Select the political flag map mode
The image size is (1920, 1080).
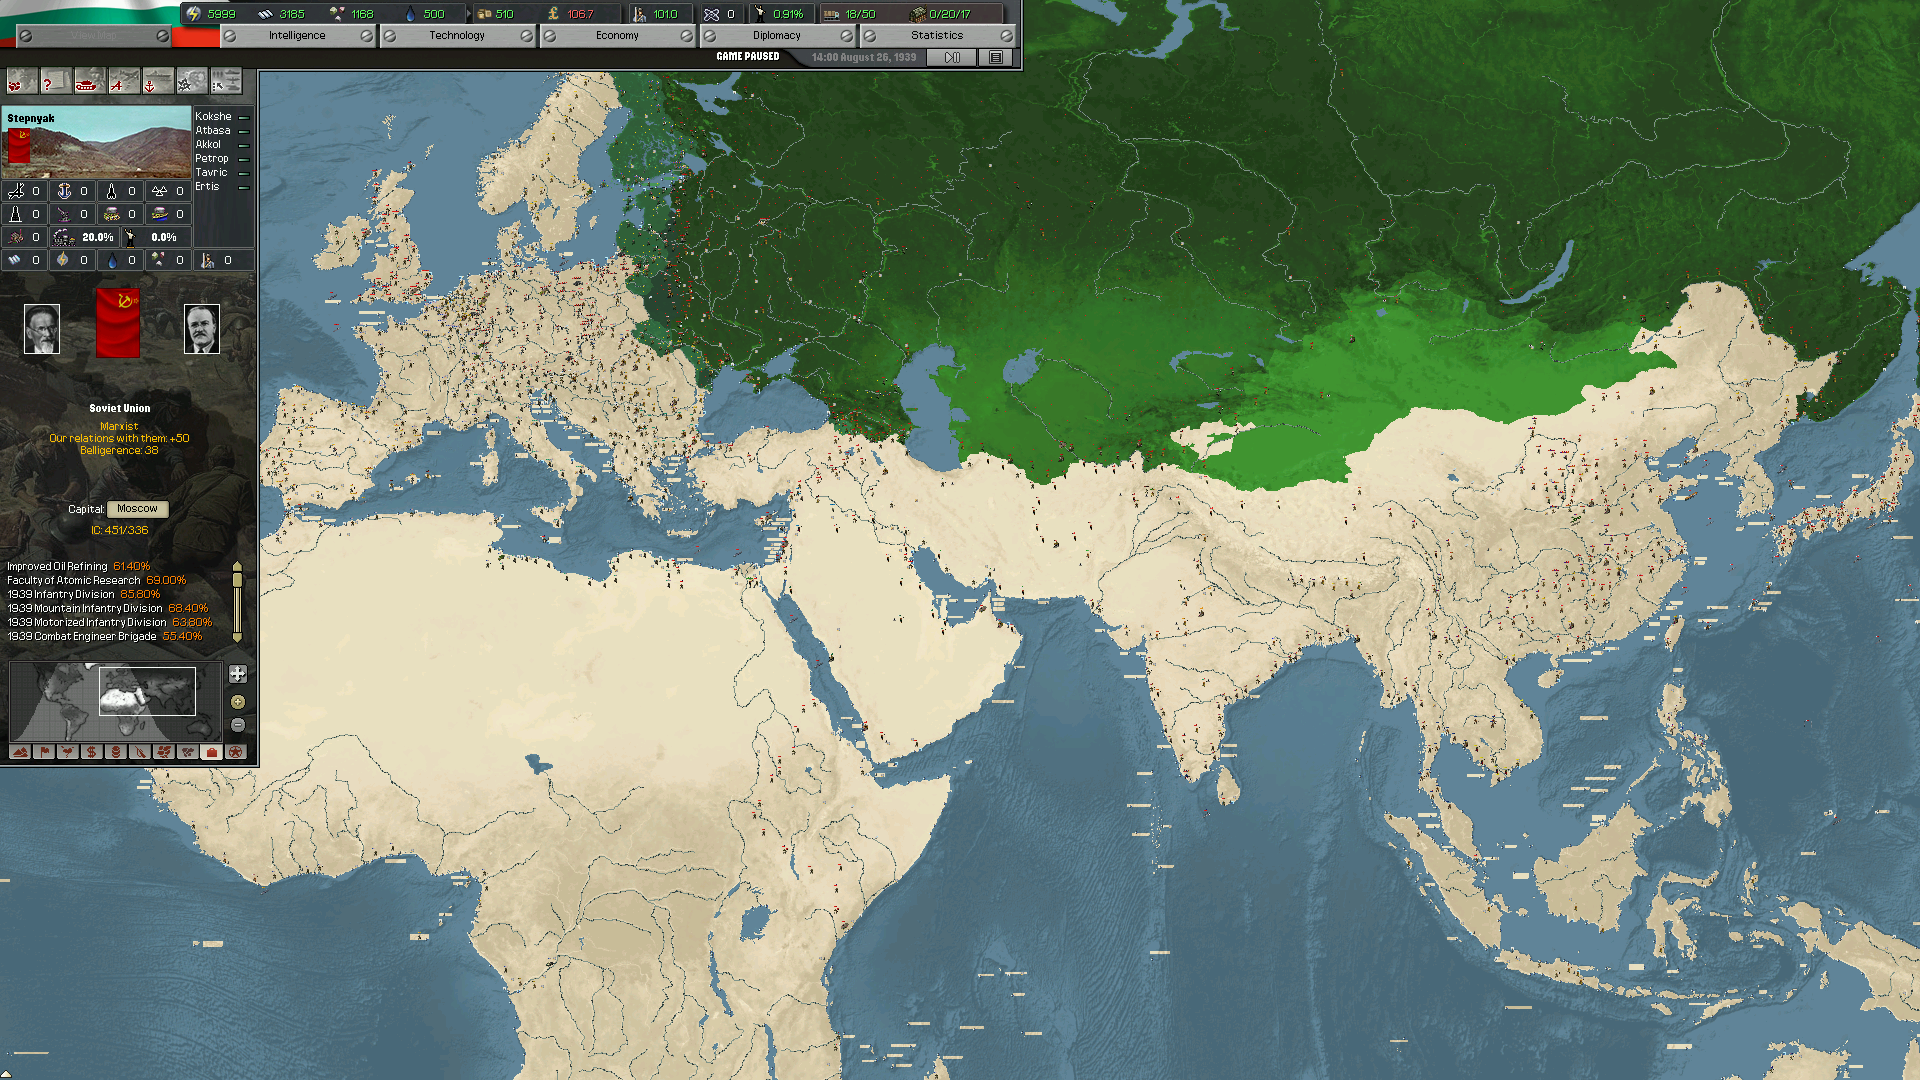pyautogui.click(x=44, y=752)
